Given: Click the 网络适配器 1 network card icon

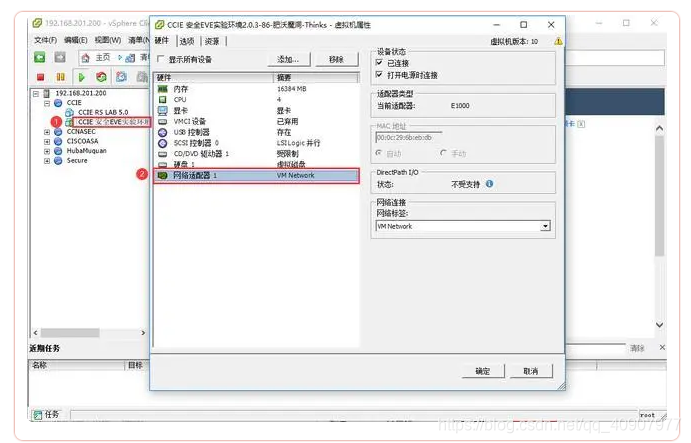Looking at the screenshot, I should [x=163, y=175].
